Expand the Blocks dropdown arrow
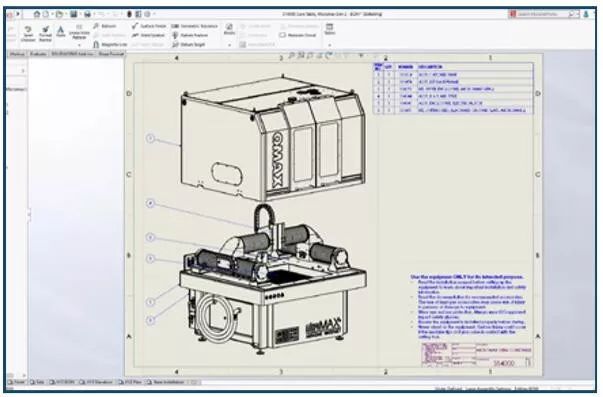The image size is (603, 397). click(230, 45)
